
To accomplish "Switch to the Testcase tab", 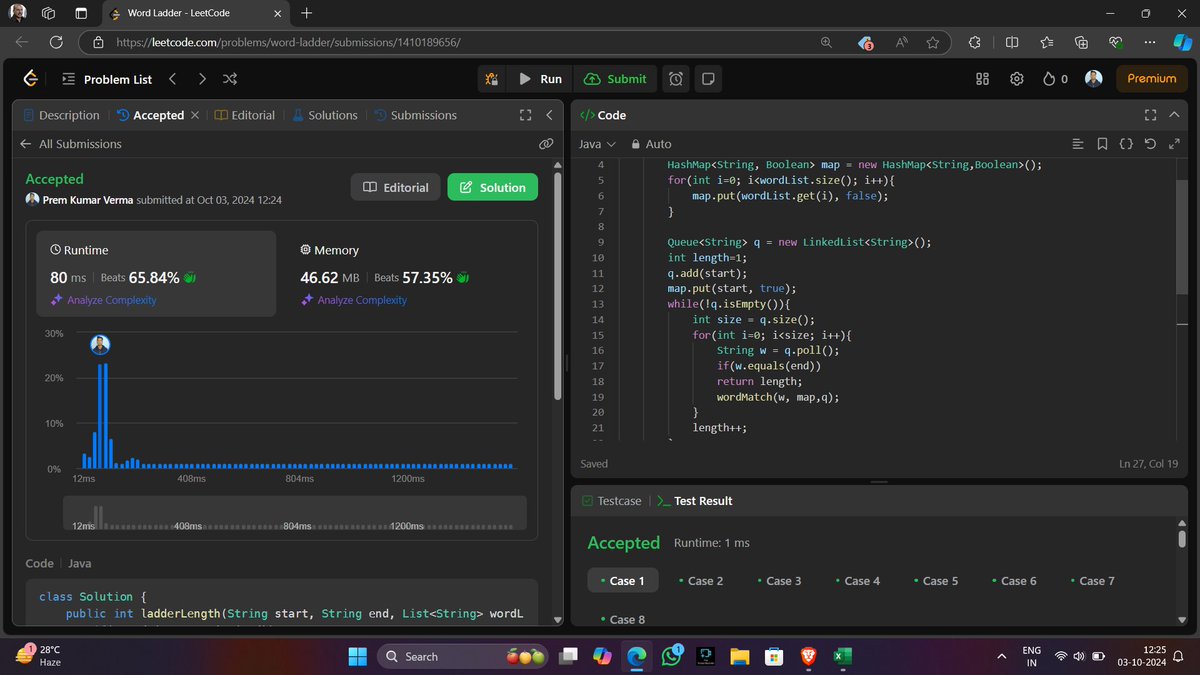I will pos(610,501).
